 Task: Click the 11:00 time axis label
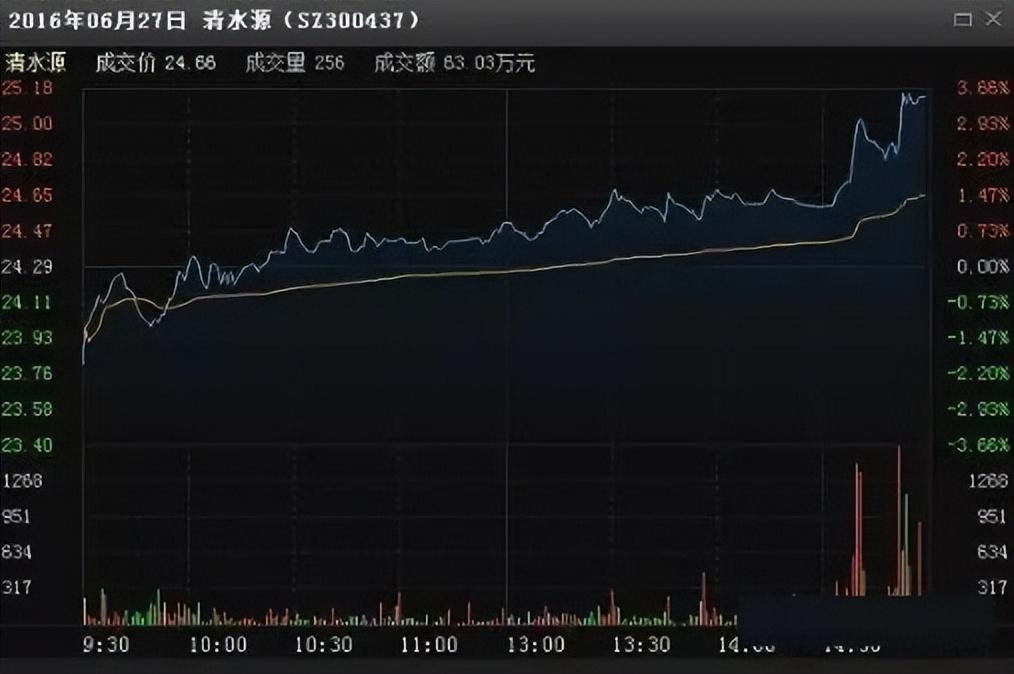pos(429,644)
